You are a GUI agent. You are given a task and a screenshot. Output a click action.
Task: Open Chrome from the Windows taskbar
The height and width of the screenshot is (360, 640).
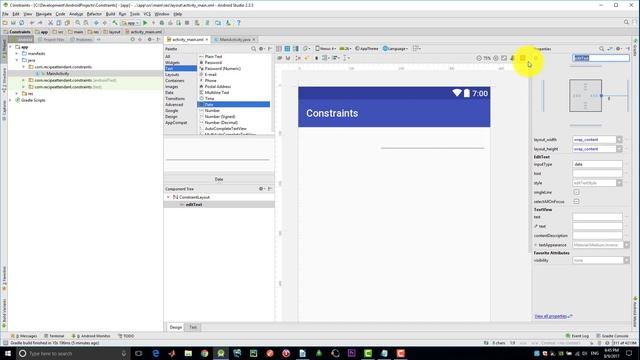coord(204,353)
